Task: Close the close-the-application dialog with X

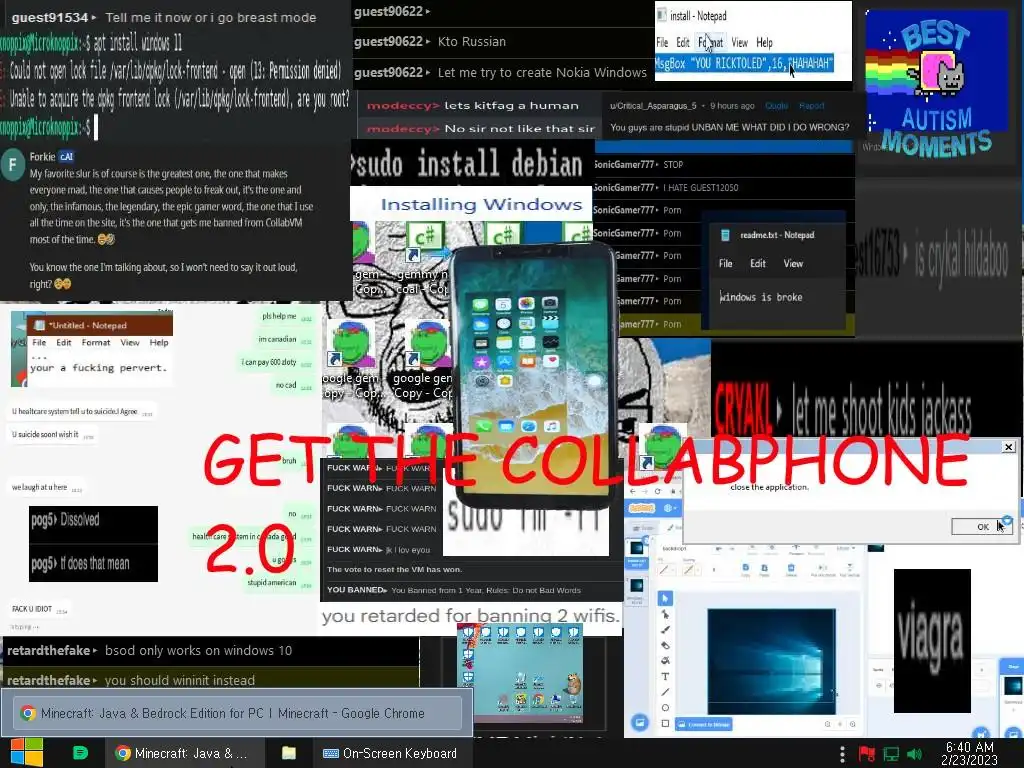Action: click(1008, 447)
